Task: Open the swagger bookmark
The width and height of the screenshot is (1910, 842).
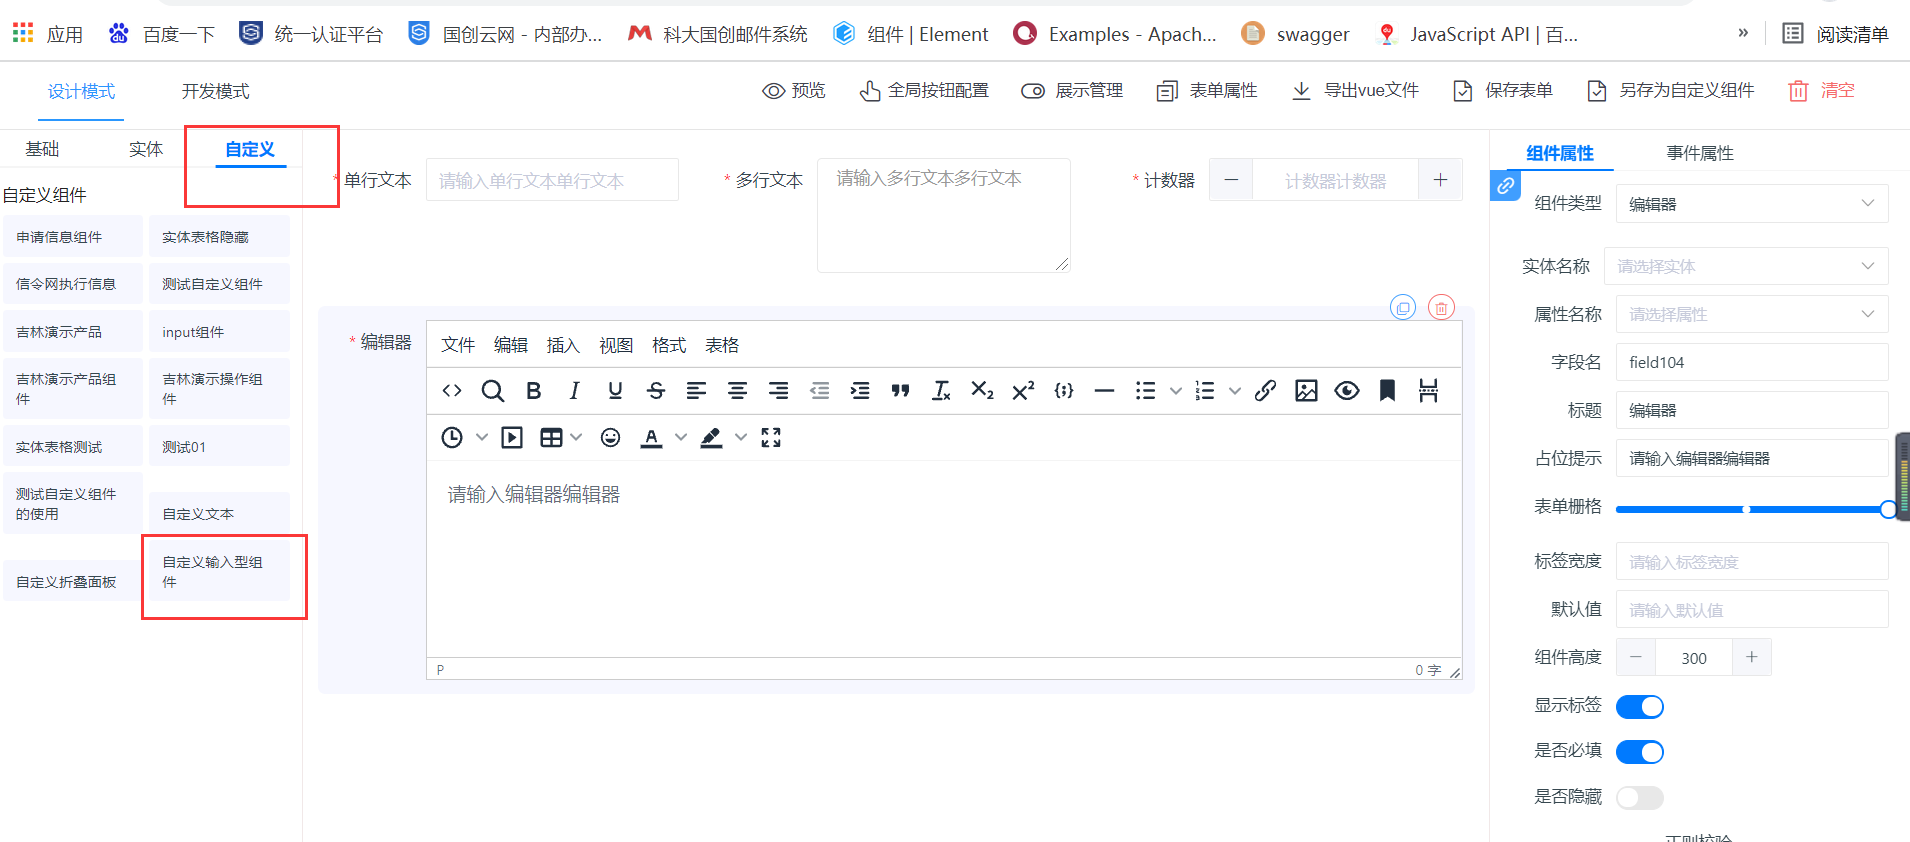Action: 1295,34
